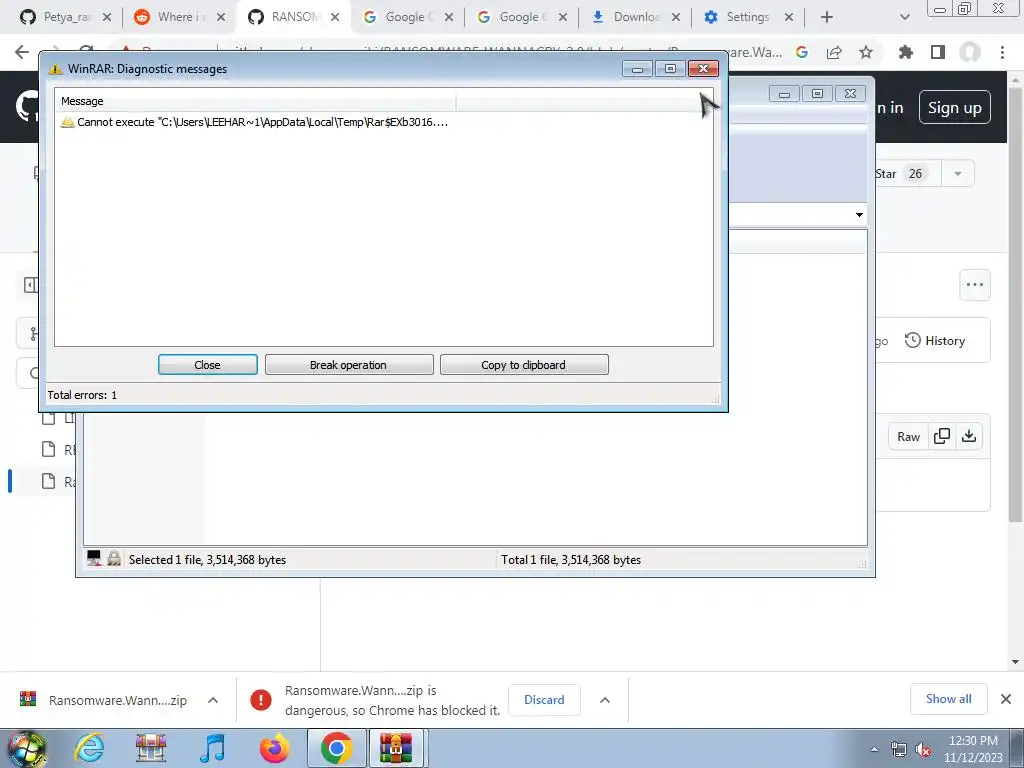Click the GitHub logo in page header
This screenshot has height=768, width=1024.
coord(26,106)
